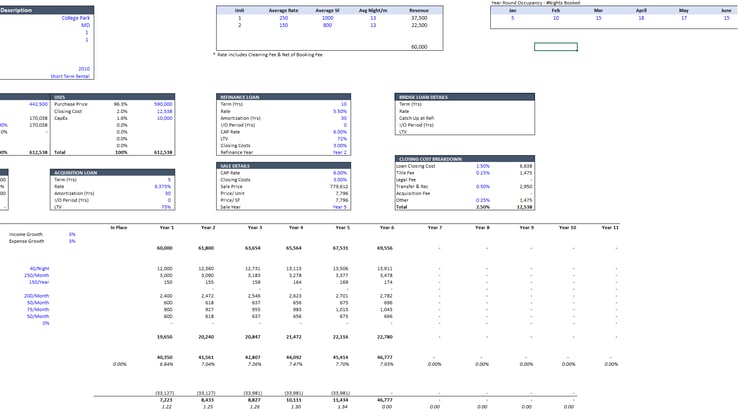Click the 'USES' section header

(60, 97)
